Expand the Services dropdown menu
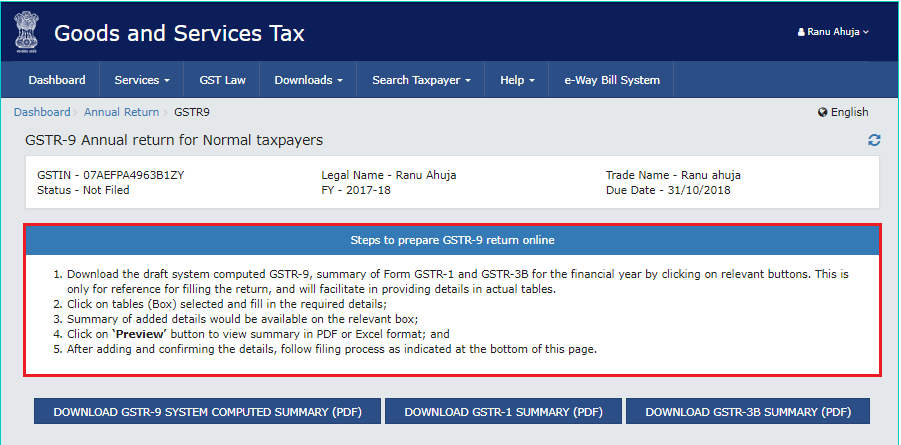Image resolution: width=901 pixels, height=445 pixels. pyautogui.click(x=142, y=80)
